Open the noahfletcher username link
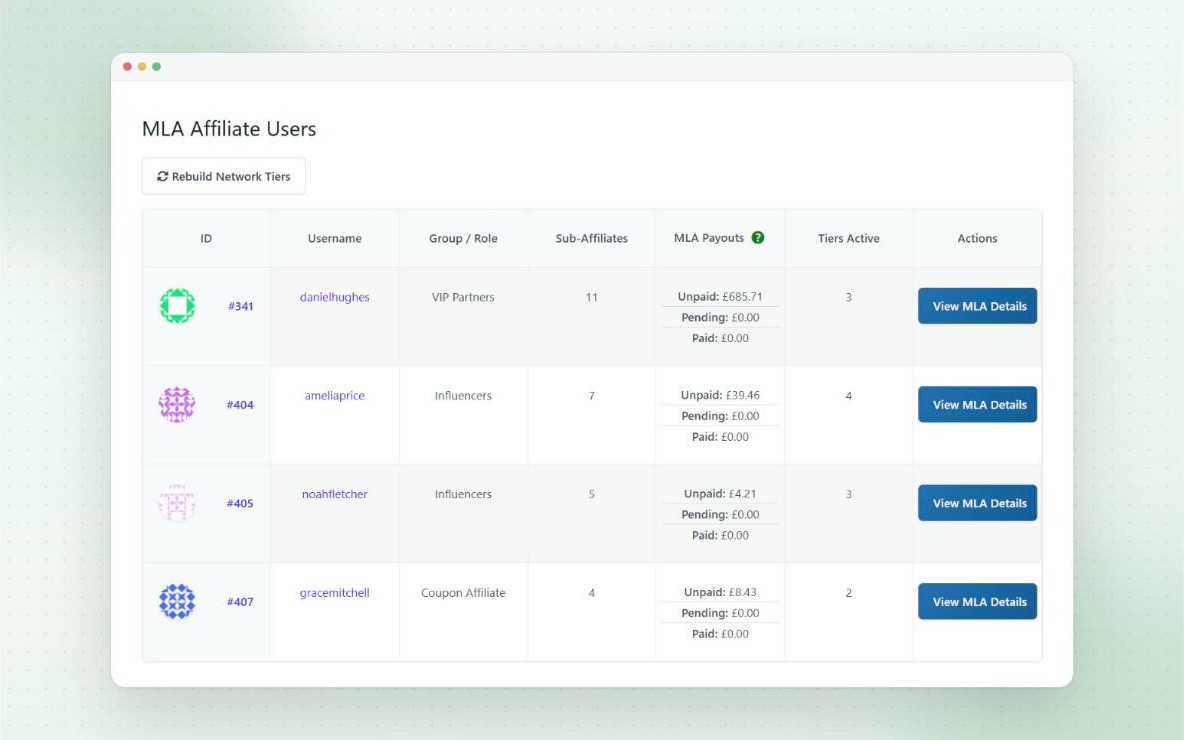 (335, 494)
